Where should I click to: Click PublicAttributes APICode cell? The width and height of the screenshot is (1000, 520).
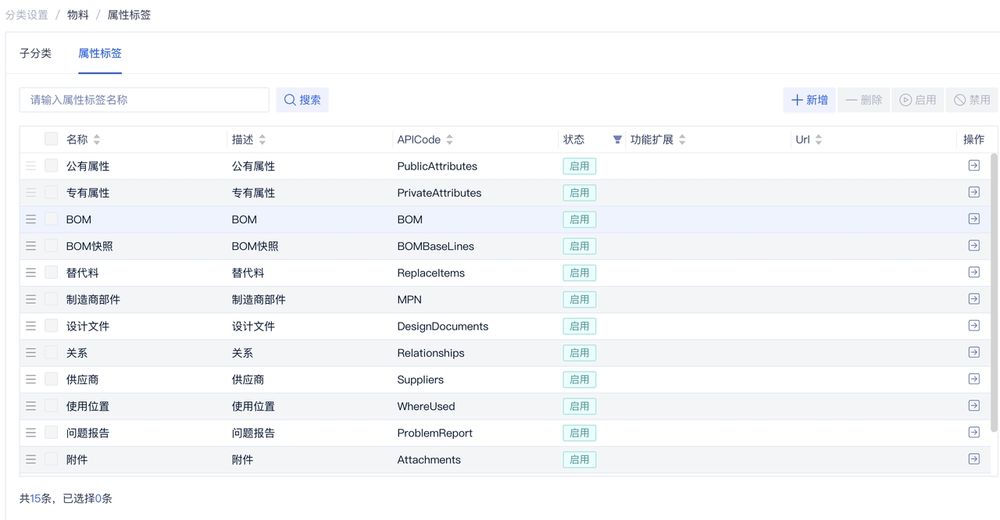pyautogui.click(x=437, y=166)
